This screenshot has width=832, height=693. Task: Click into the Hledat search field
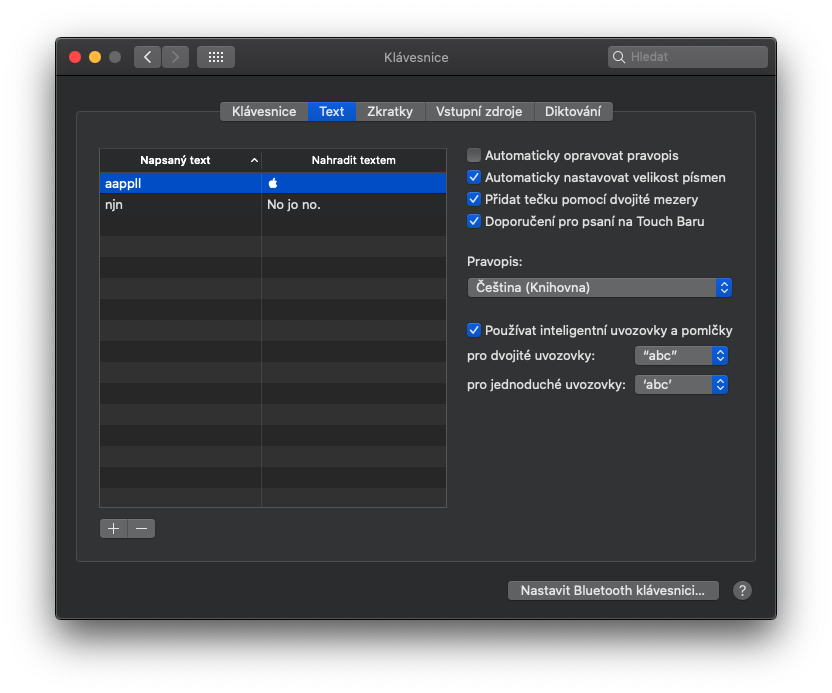click(x=695, y=57)
